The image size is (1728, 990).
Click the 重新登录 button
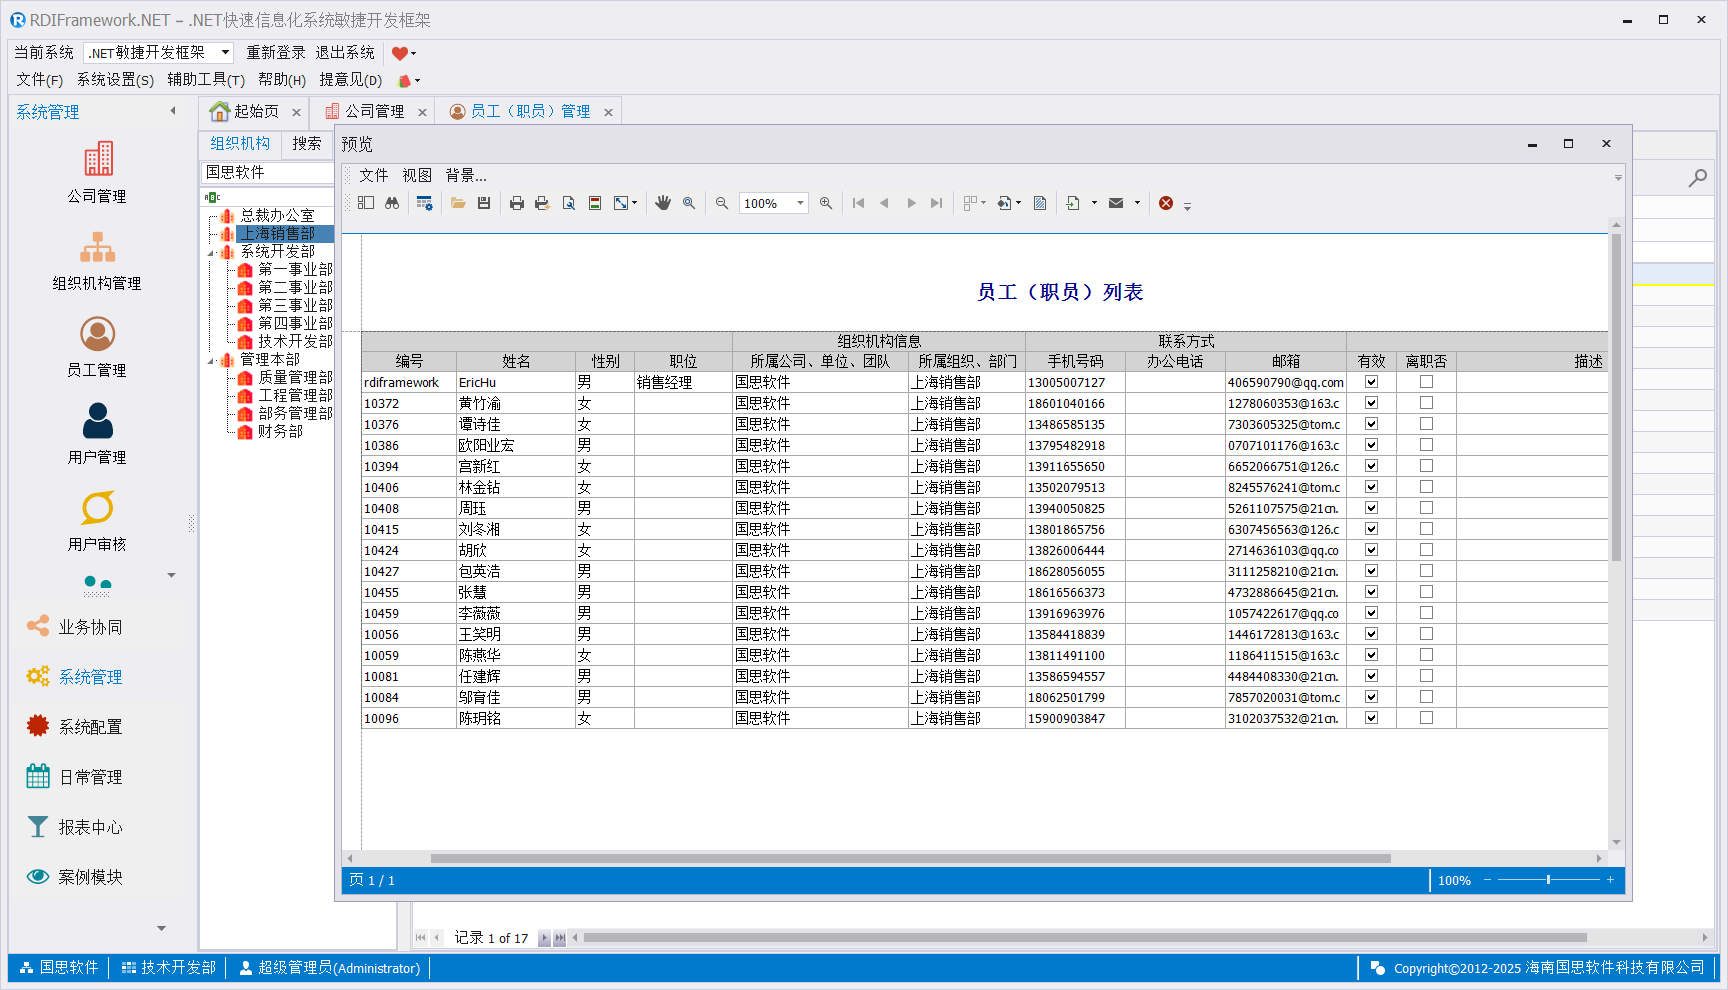pyautogui.click(x=276, y=52)
